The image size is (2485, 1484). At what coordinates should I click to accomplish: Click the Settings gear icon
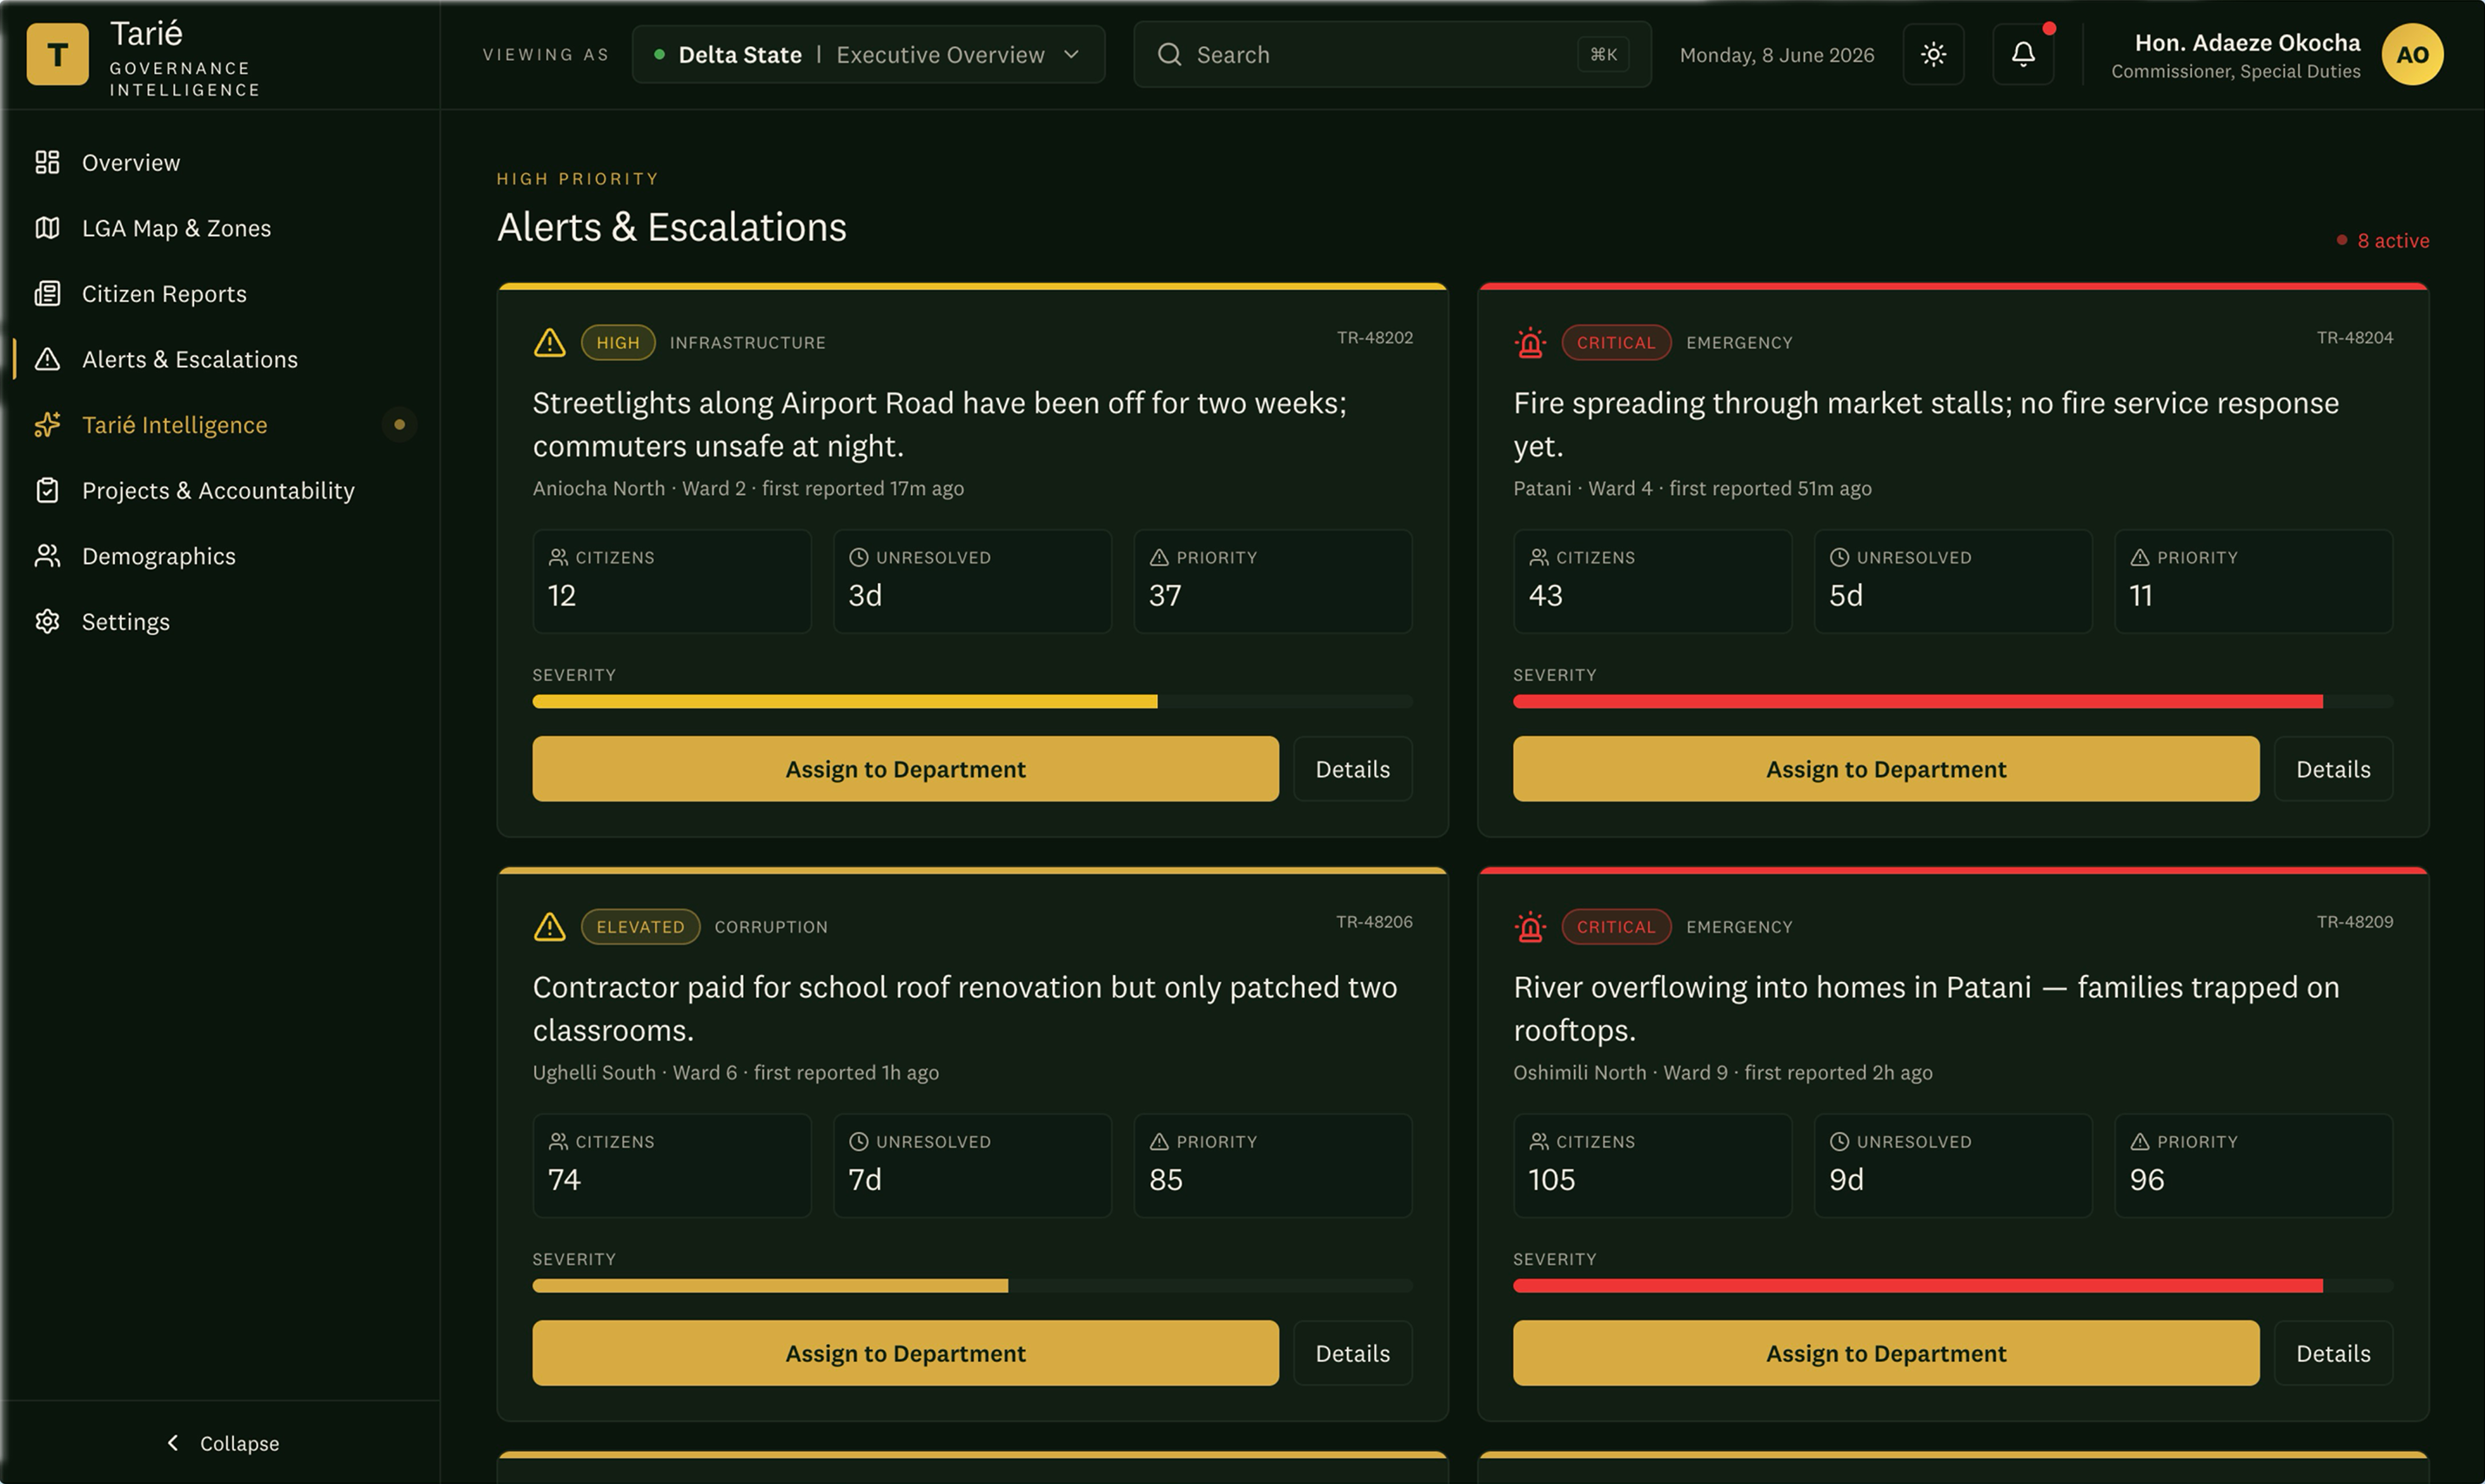click(47, 621)
